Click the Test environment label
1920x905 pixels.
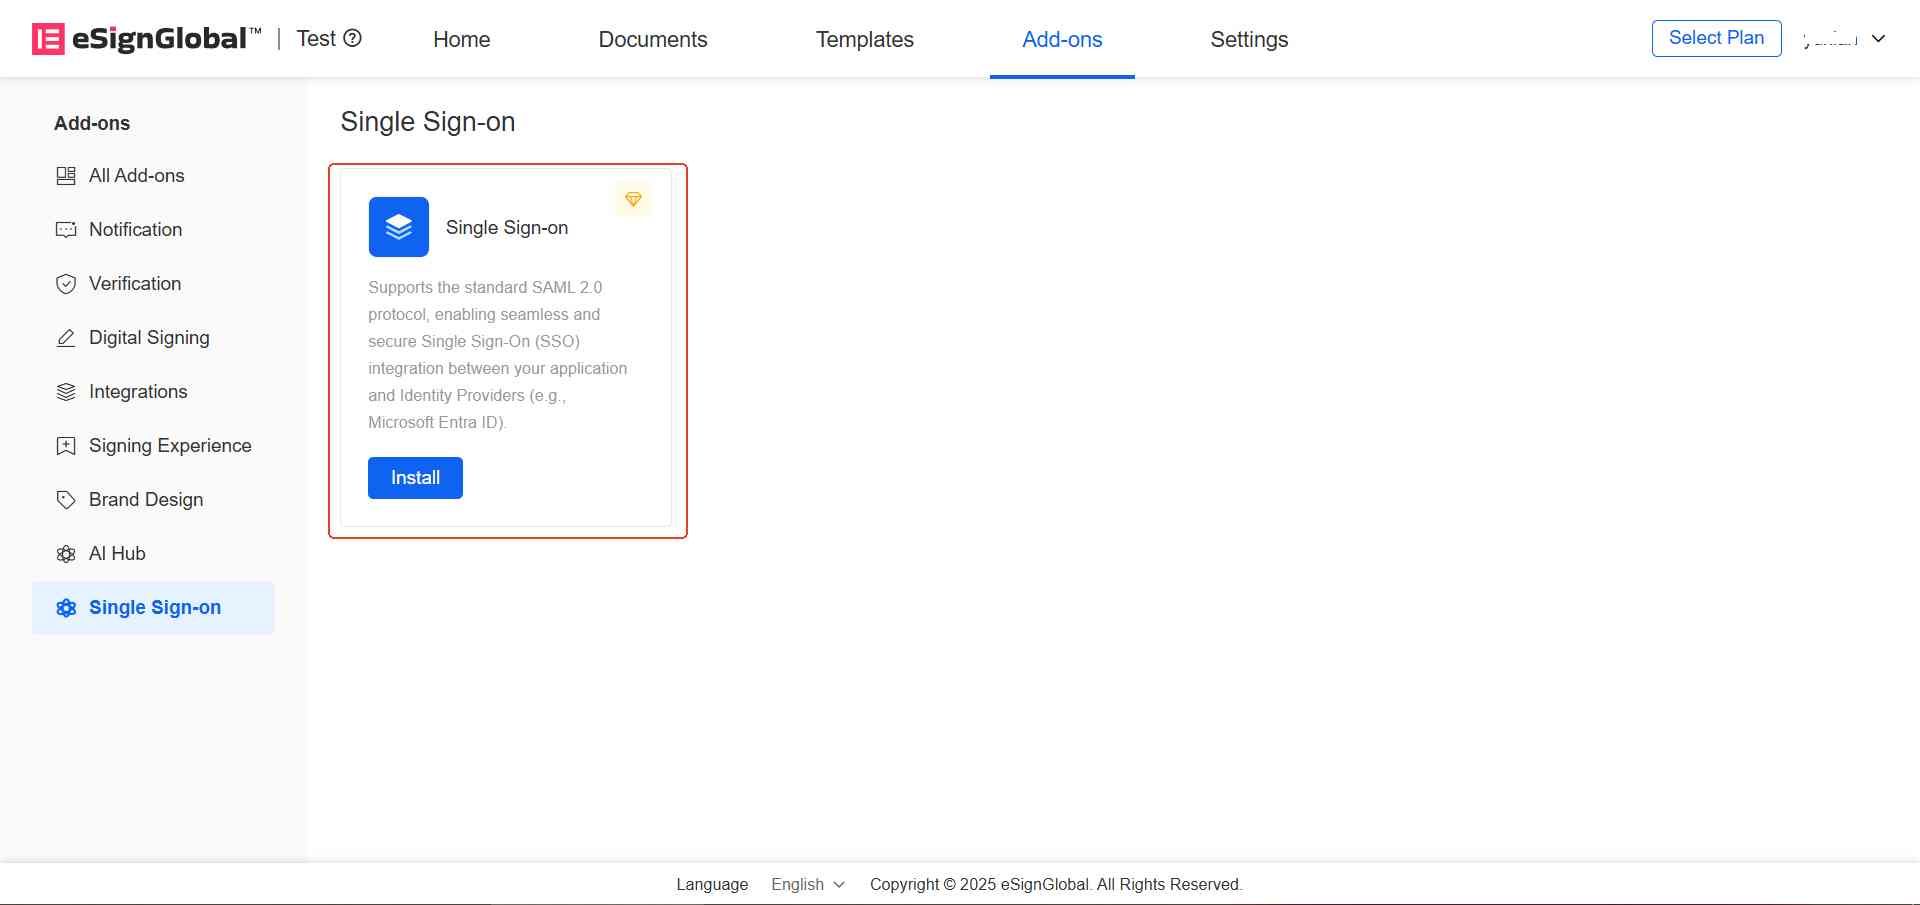tap(316, 38)
